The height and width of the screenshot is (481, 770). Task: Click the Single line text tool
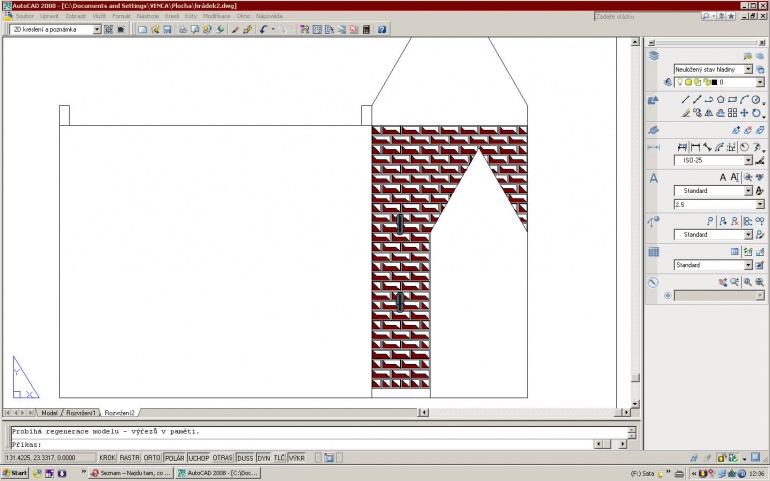735,177
